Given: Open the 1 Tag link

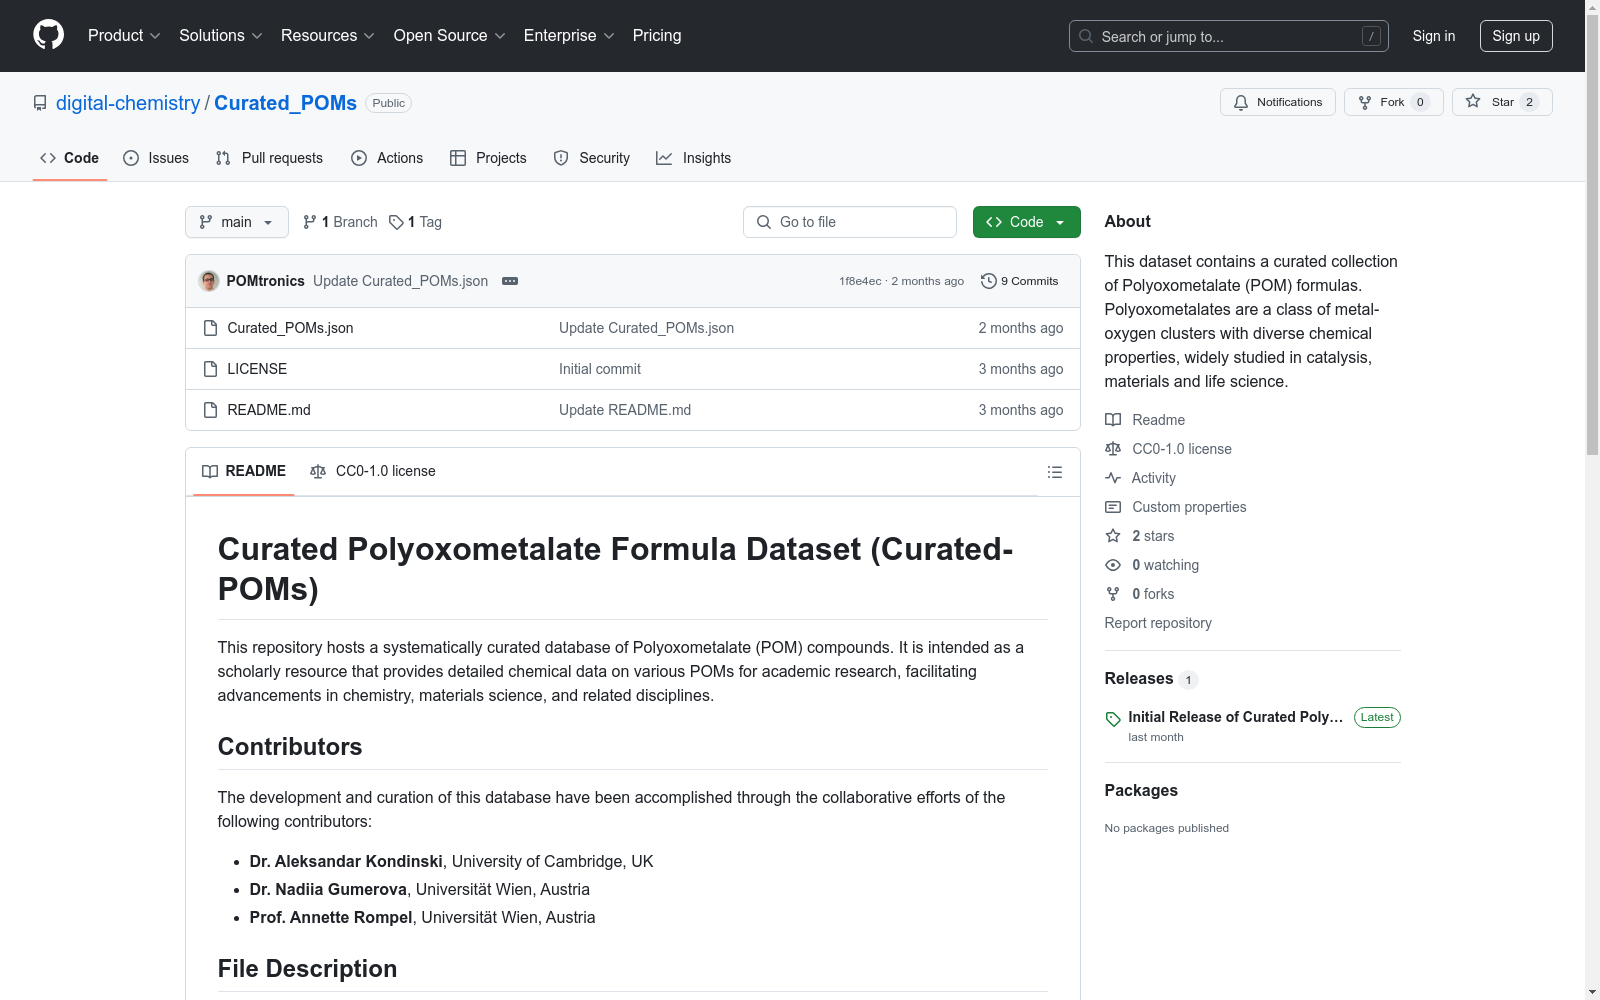Looking at the screenshot, I should click(x=415, y=222).
